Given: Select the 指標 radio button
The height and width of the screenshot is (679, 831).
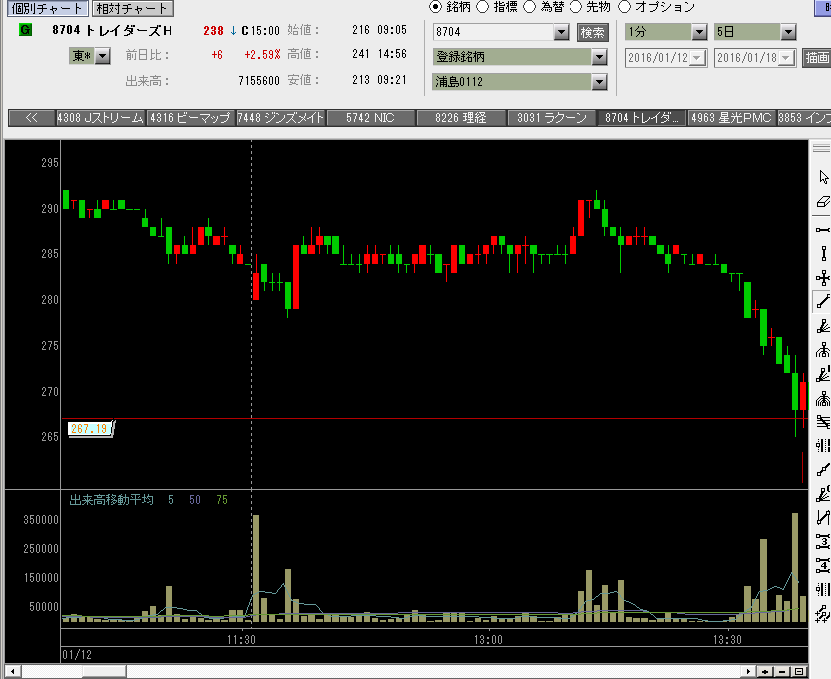Looking at the screenshot, I should click(482, 7).
